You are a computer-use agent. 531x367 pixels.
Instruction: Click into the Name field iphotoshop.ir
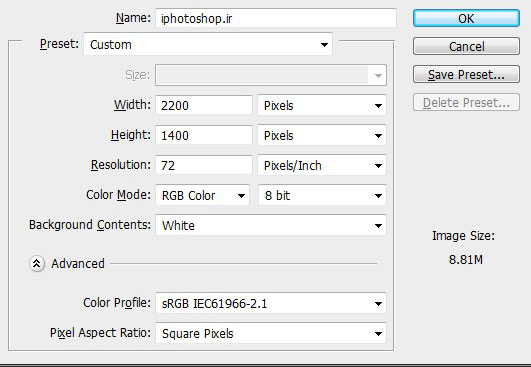point(276,18)
